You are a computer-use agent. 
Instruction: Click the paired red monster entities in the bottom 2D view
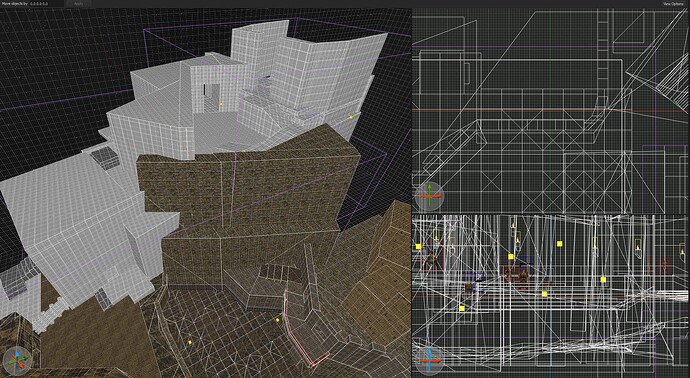pos(517,277)
